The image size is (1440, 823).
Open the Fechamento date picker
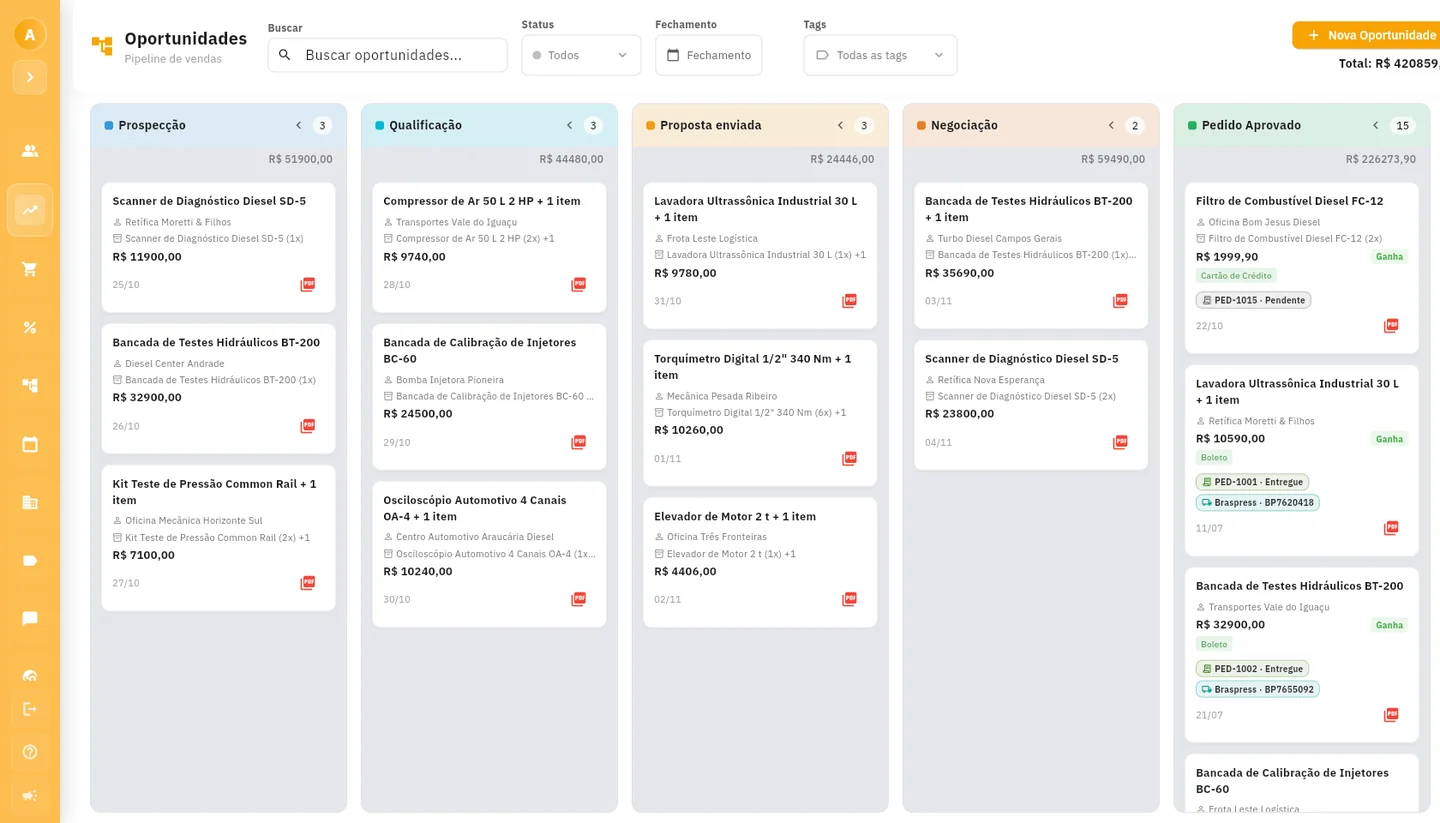[708, 55]
